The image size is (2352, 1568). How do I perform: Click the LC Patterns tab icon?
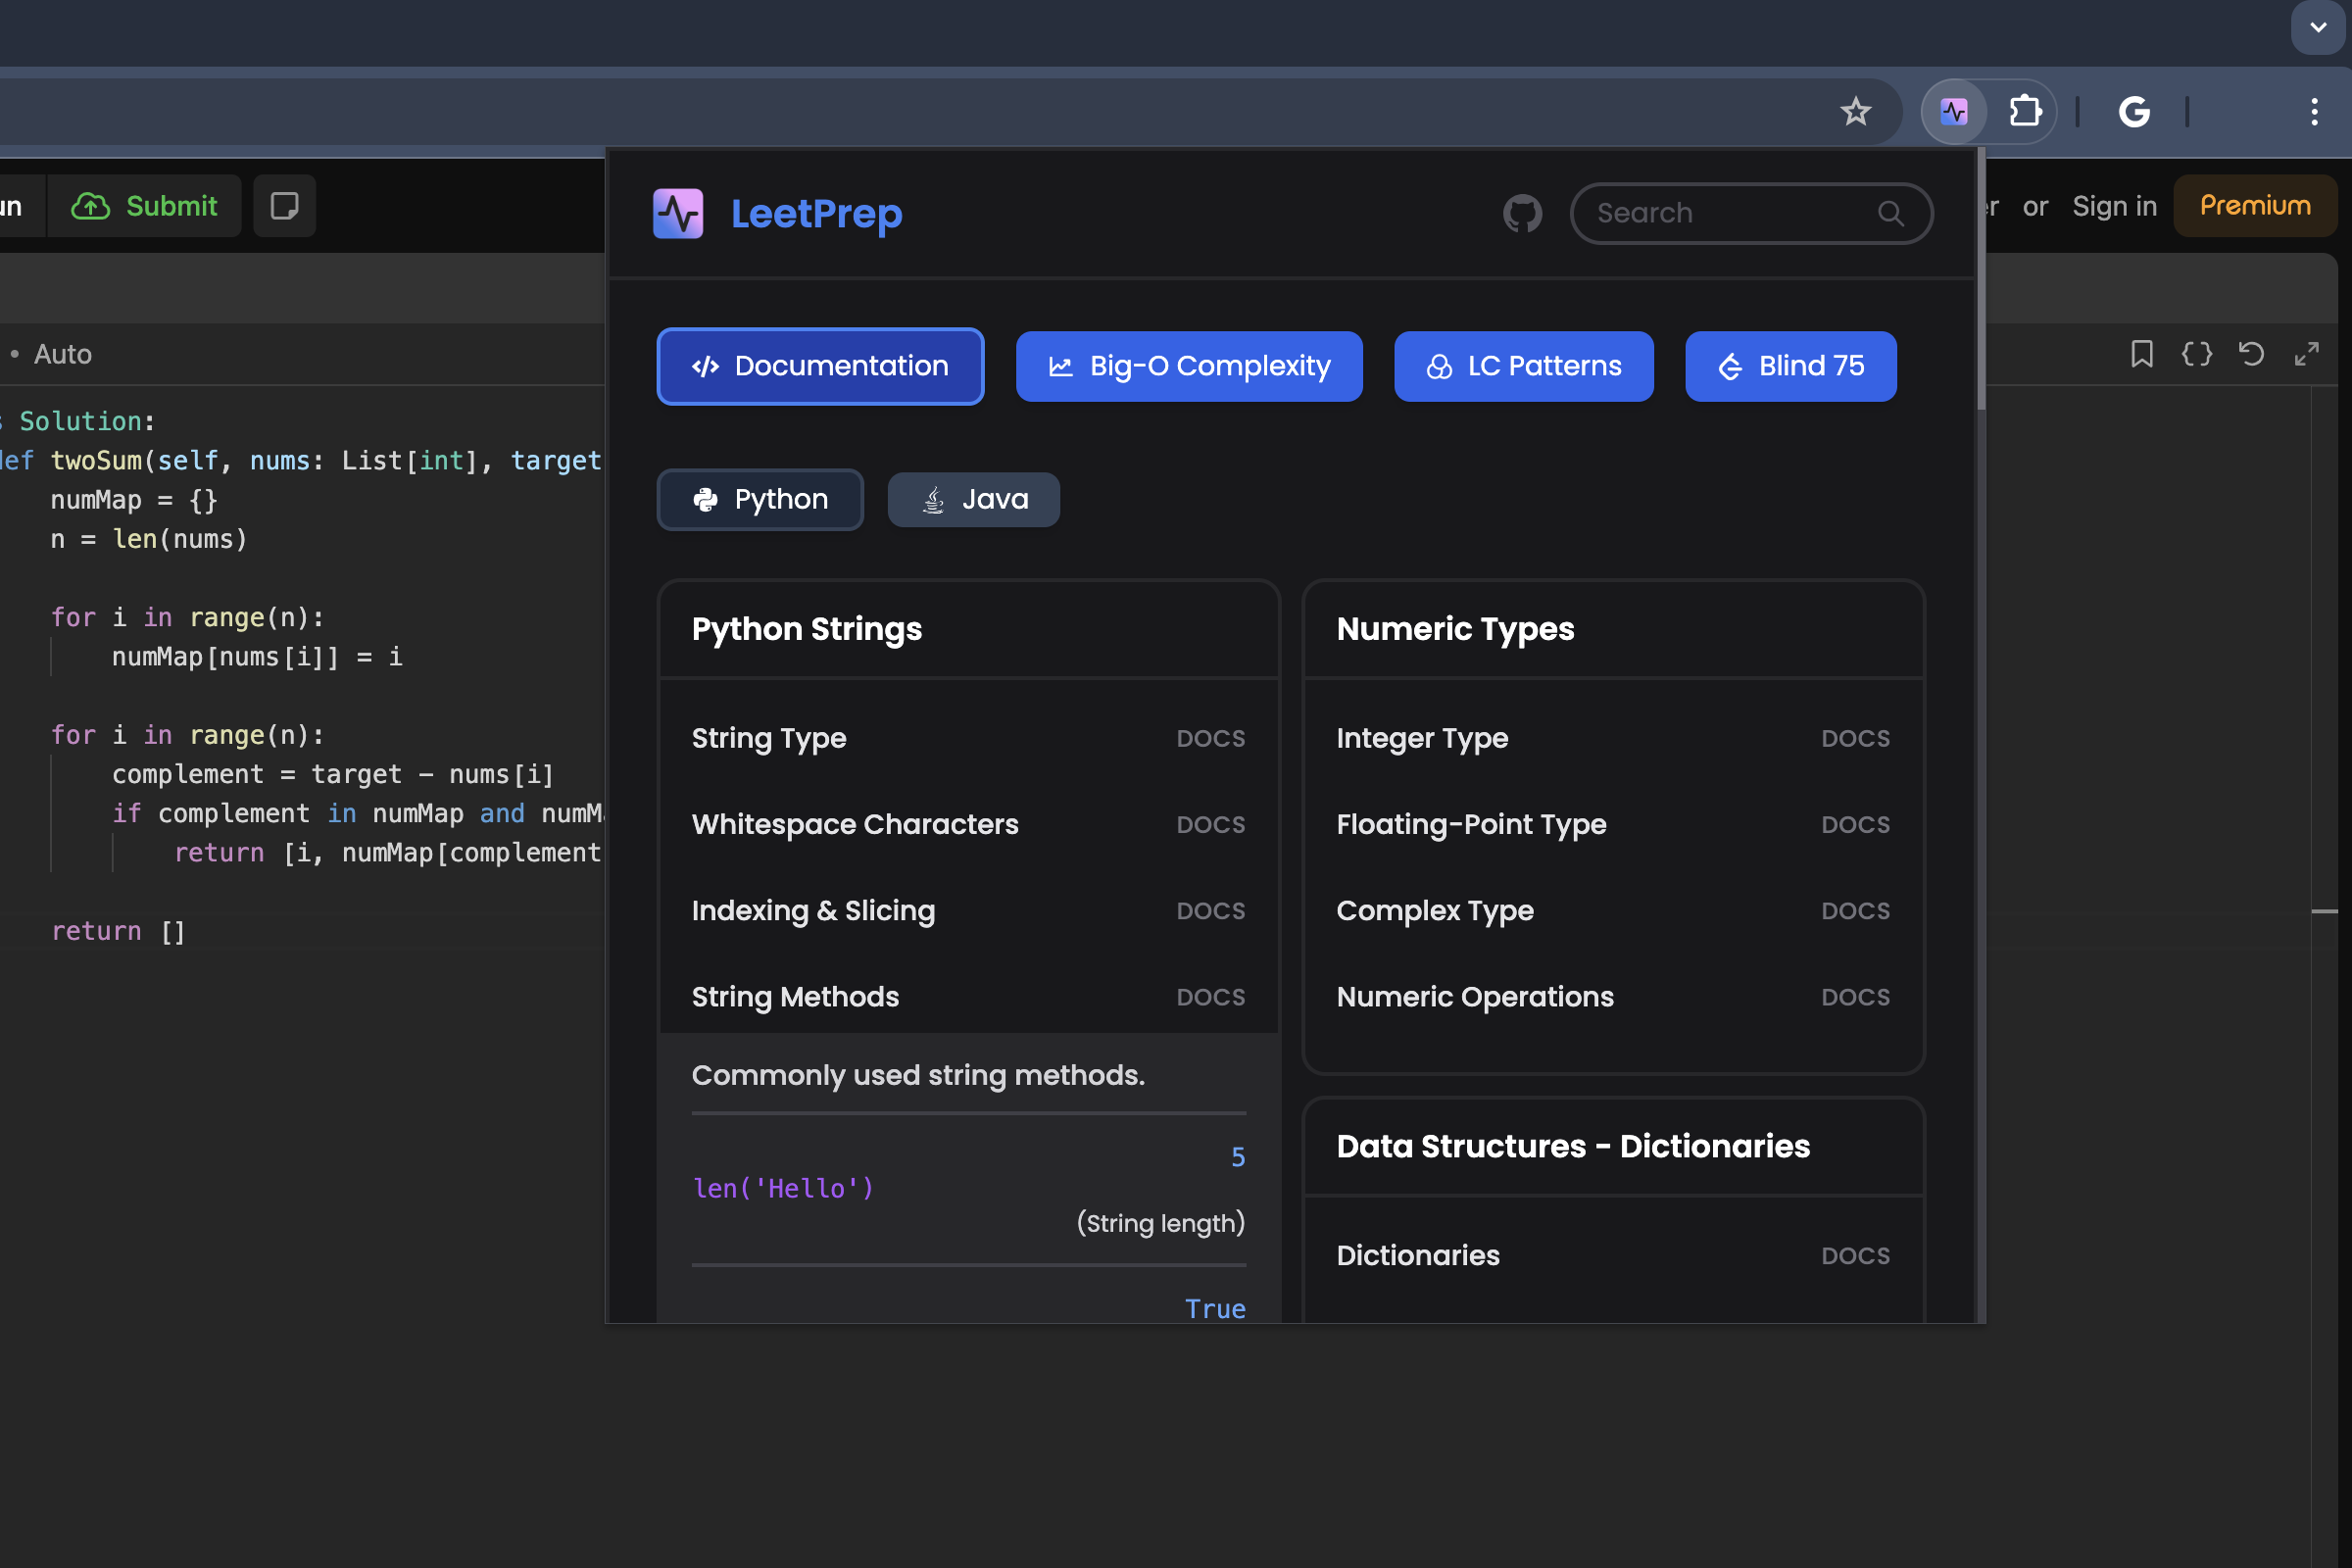pos(1439,367)
